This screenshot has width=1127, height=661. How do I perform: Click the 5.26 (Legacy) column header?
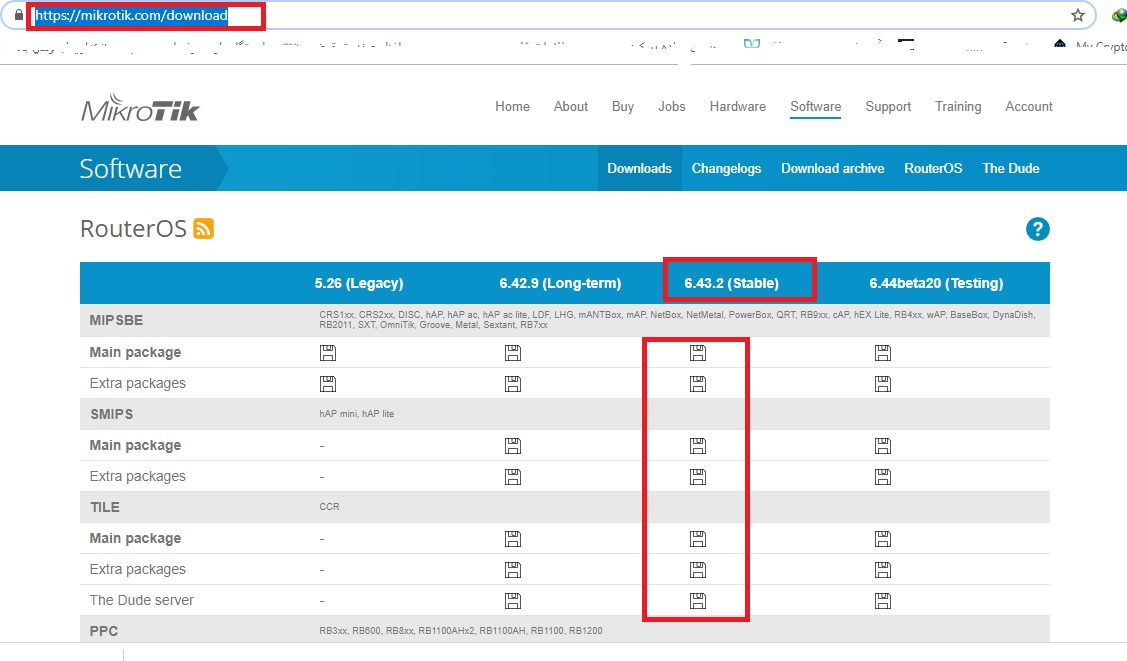point(359,283)
